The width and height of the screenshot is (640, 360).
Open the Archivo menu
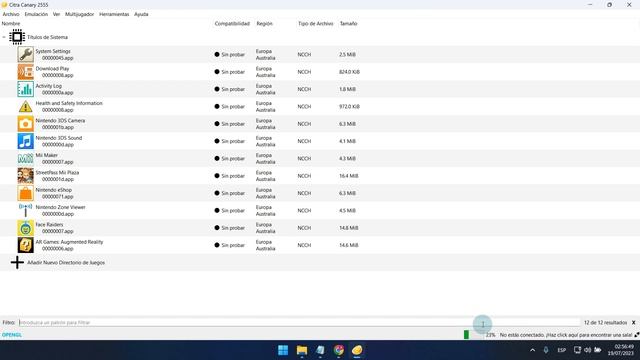(11, 14)
